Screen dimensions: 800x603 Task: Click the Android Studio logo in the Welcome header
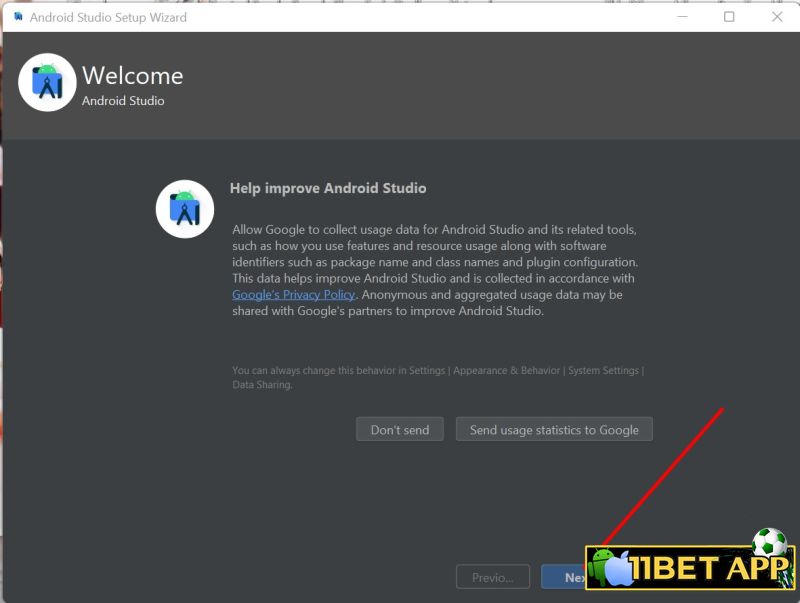click(47, 82)
